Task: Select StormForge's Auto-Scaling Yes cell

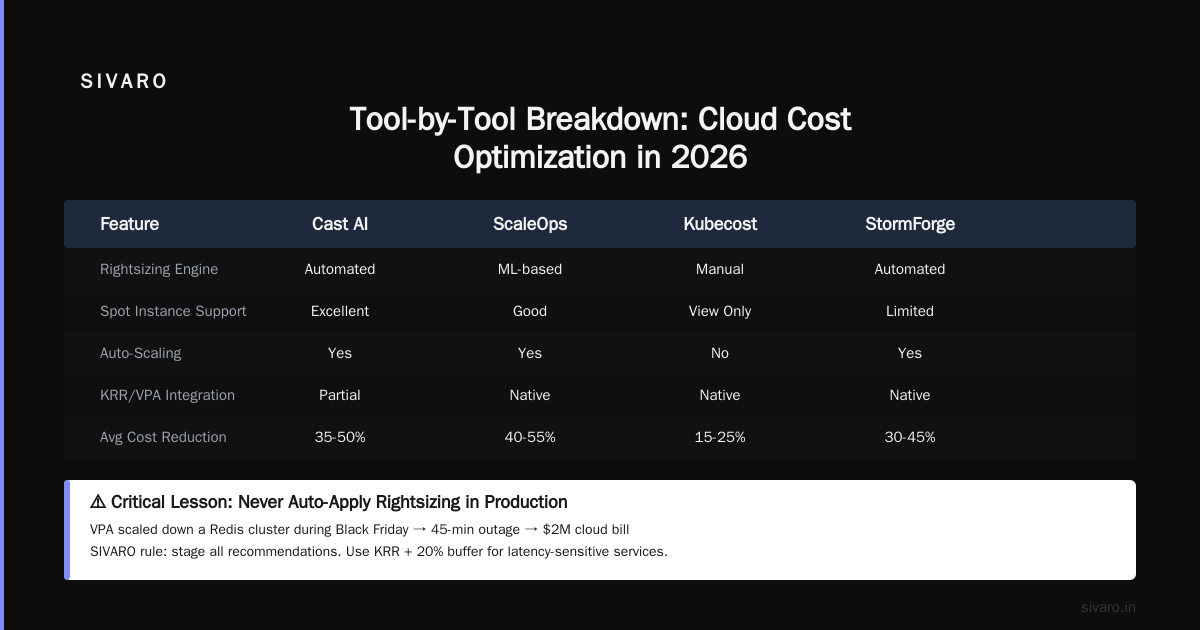Action: 910,353
